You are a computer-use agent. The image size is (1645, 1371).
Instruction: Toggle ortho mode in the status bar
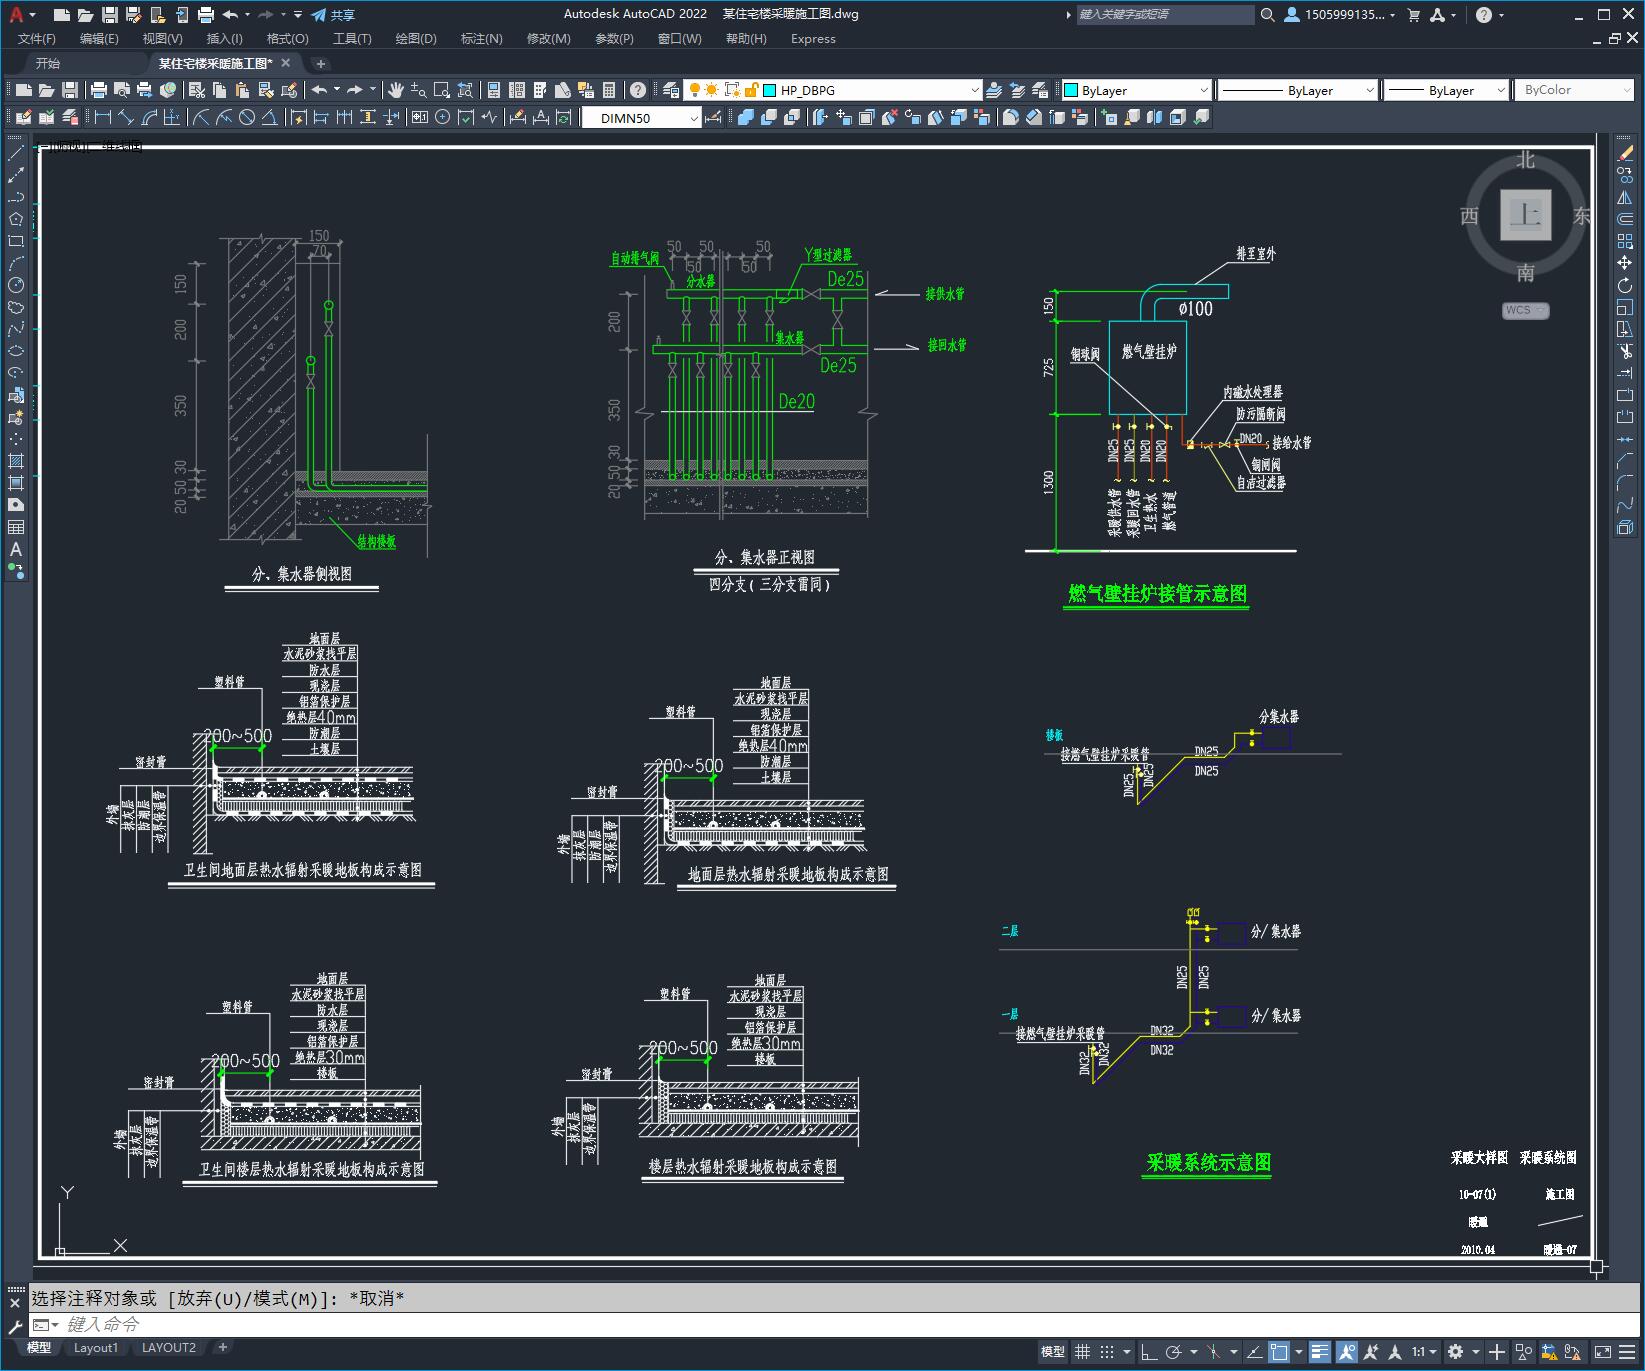pos(1148,1352)
